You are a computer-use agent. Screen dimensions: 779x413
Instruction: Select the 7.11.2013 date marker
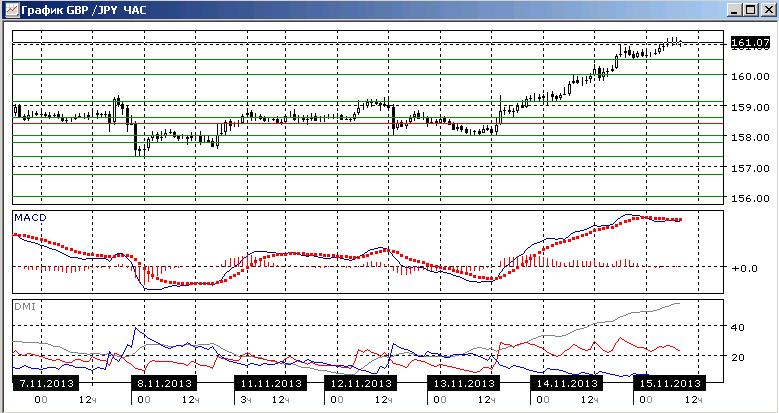tap(46, 384)
